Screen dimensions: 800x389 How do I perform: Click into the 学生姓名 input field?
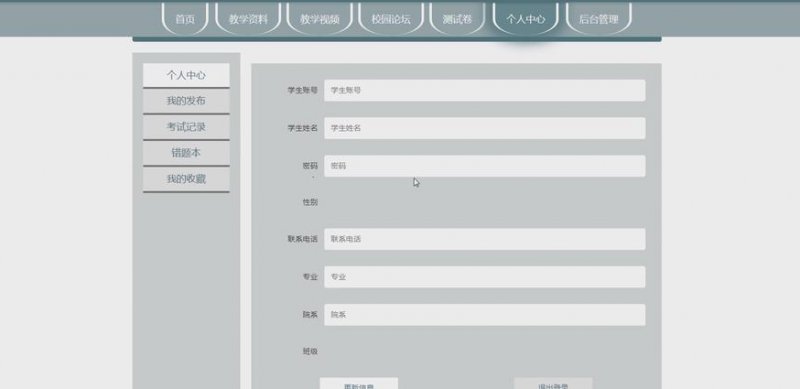485,128
